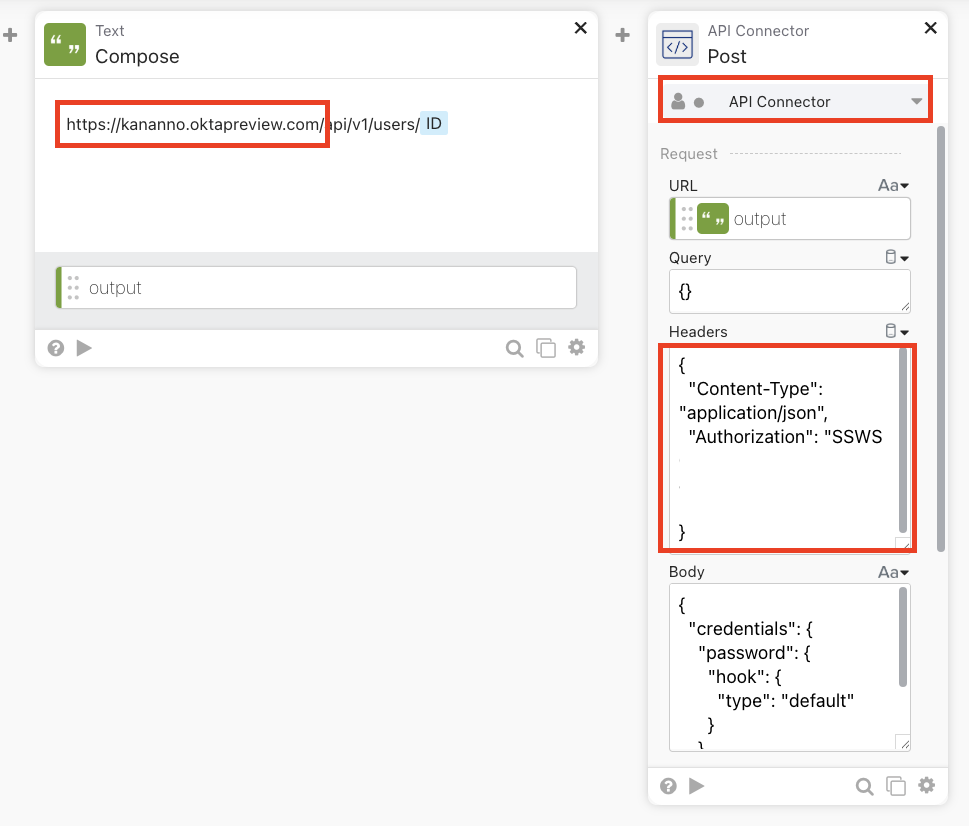Open settings gear on Post card
Image resolution: width=969 pixels, height=826 pixels.
pos(927,785)
